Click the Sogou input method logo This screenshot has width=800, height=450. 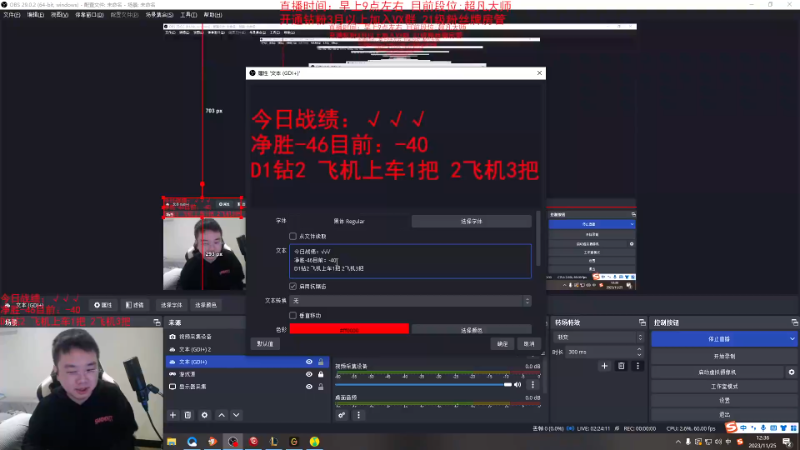point(732,428)
